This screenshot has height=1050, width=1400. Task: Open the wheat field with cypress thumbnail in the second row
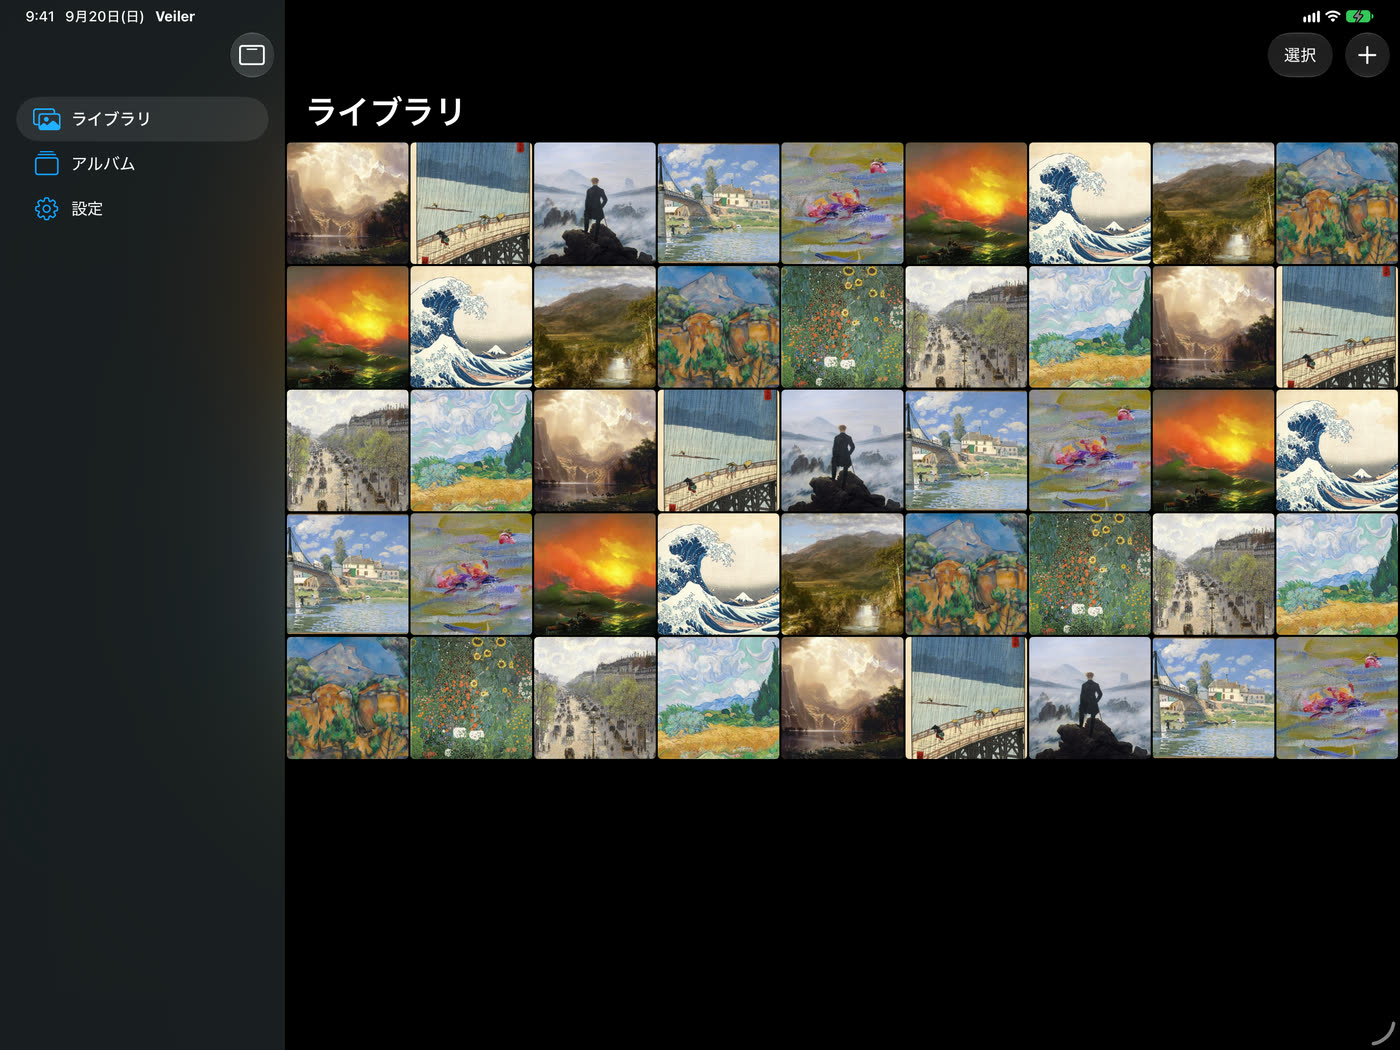coord(1090,327)
